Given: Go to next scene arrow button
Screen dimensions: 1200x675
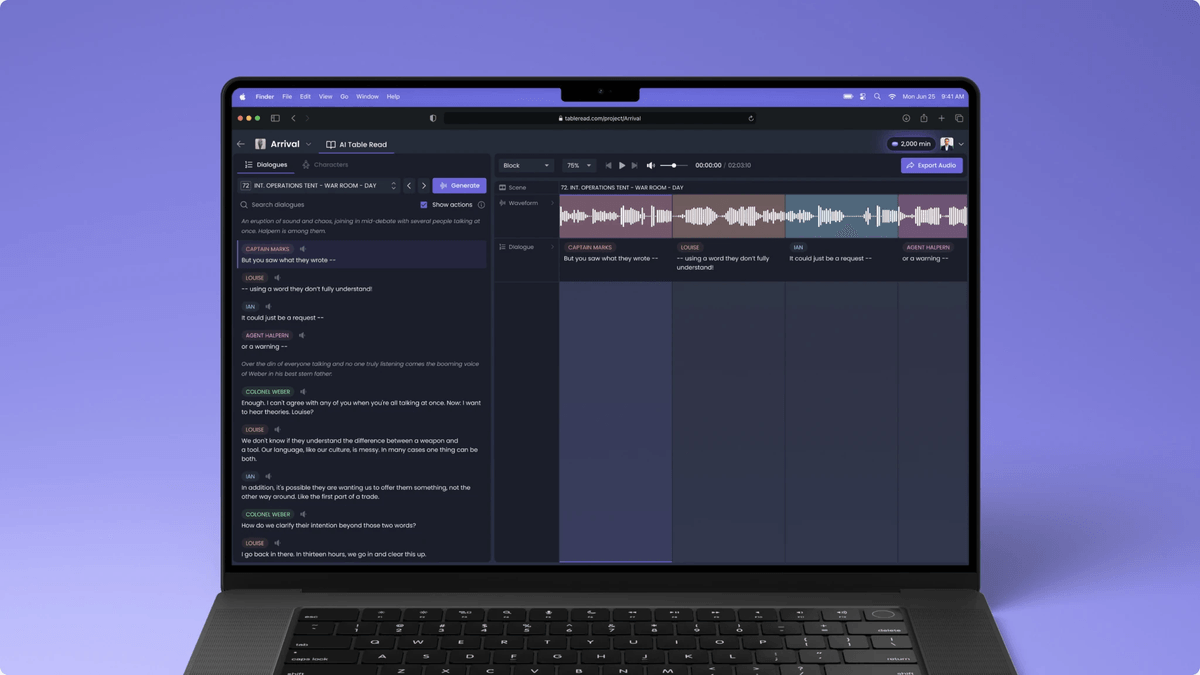Looking at the screenshot, I should (423, 186).
